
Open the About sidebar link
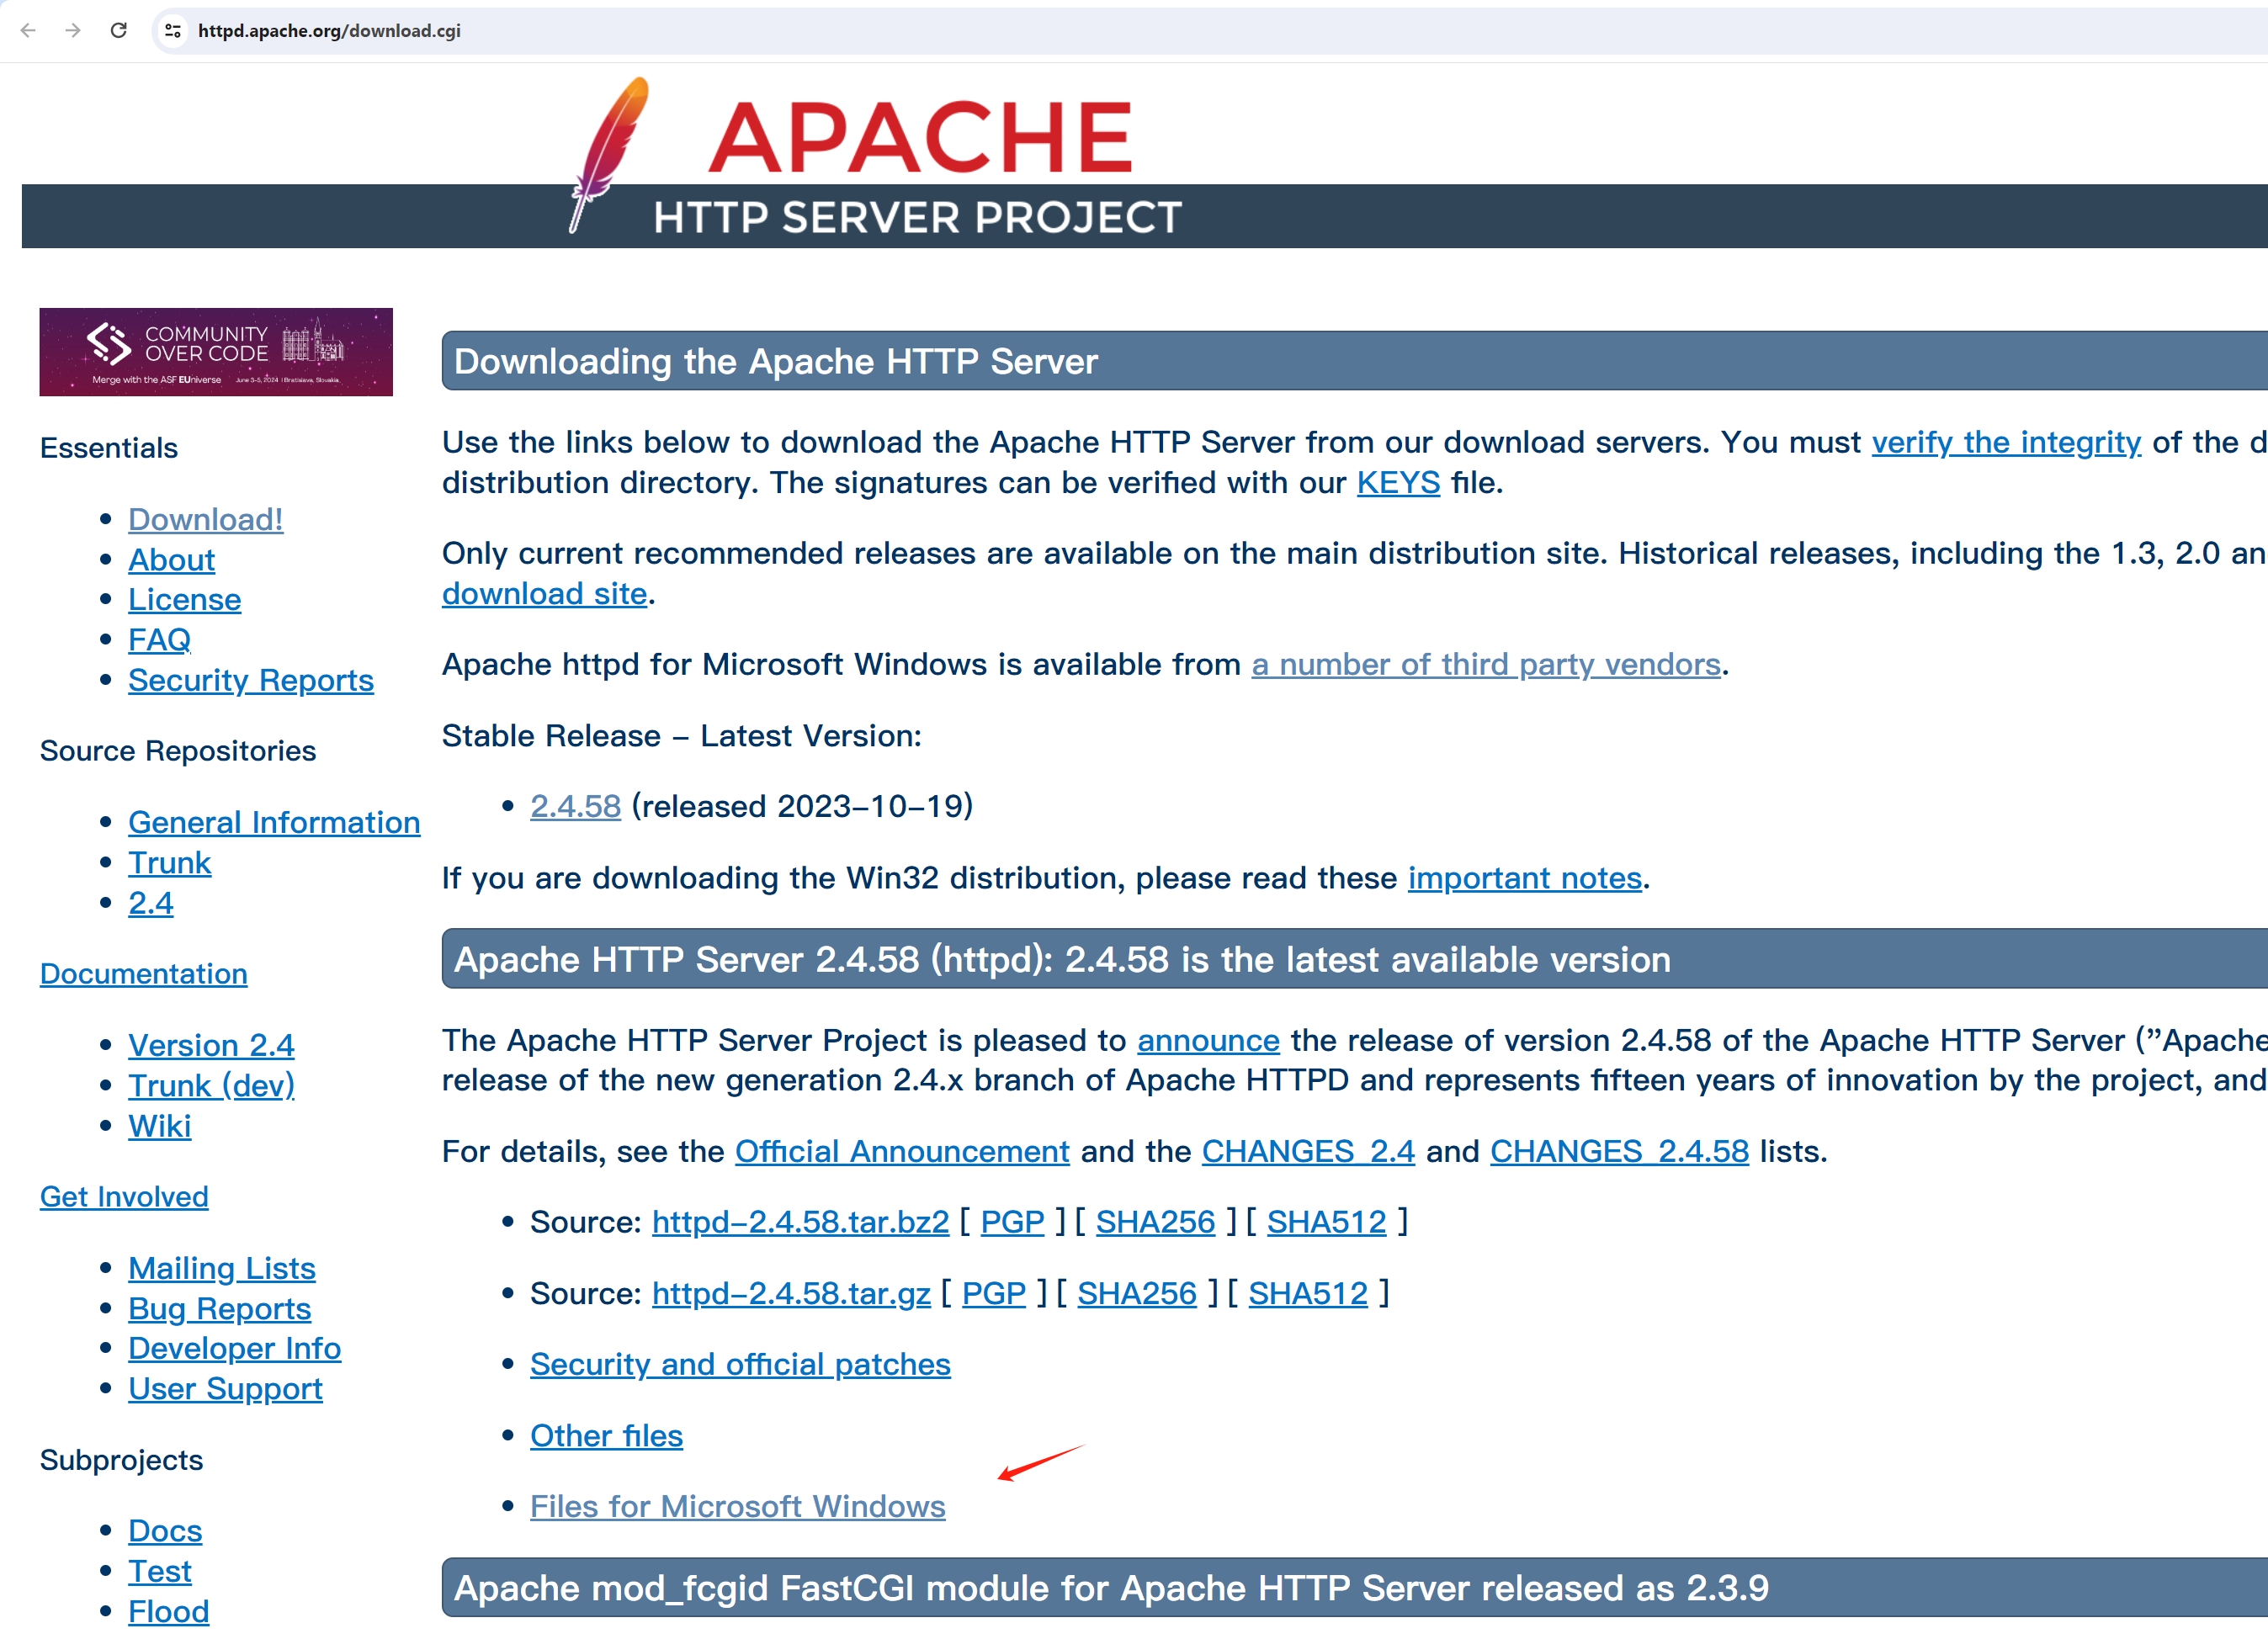171,560
